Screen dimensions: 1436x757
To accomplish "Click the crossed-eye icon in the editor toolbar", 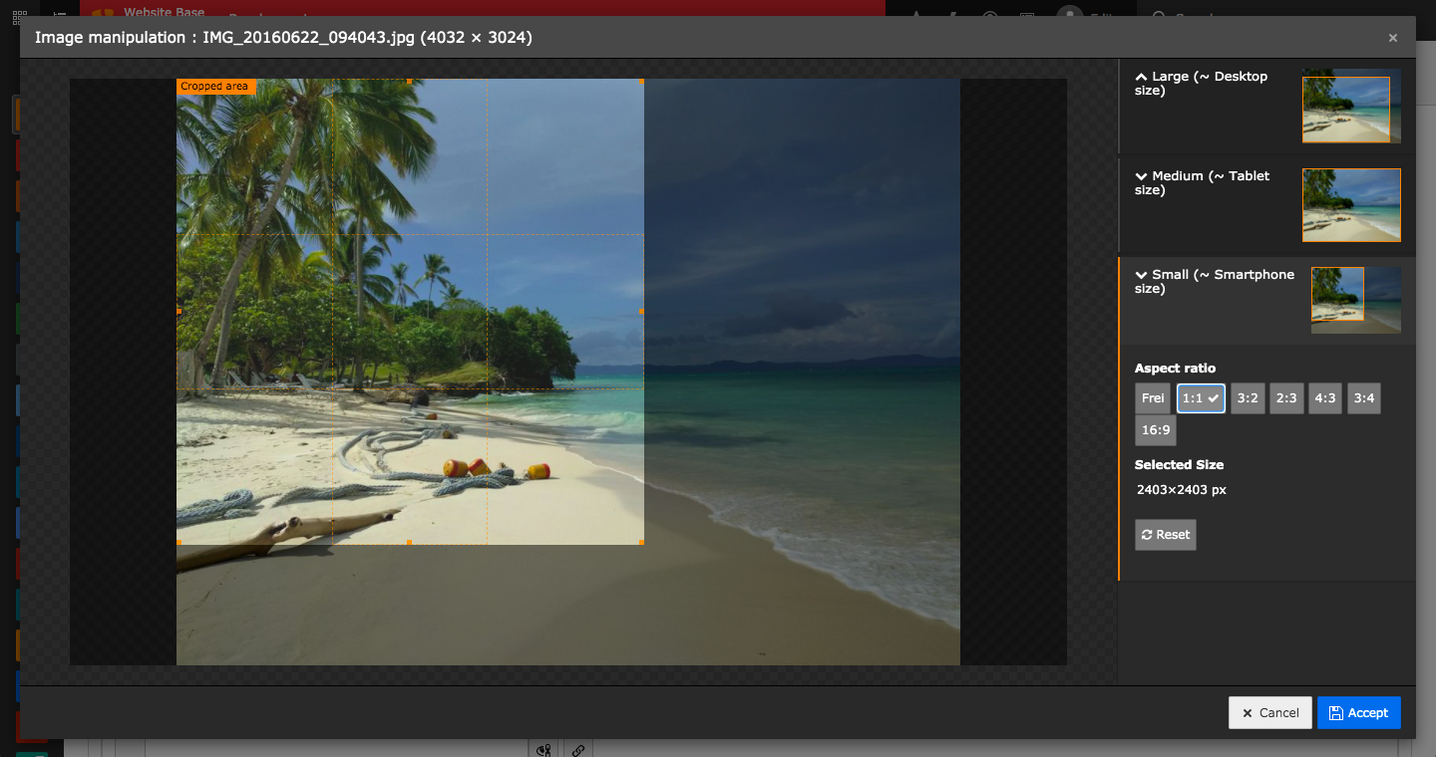I will coord(543,748).
